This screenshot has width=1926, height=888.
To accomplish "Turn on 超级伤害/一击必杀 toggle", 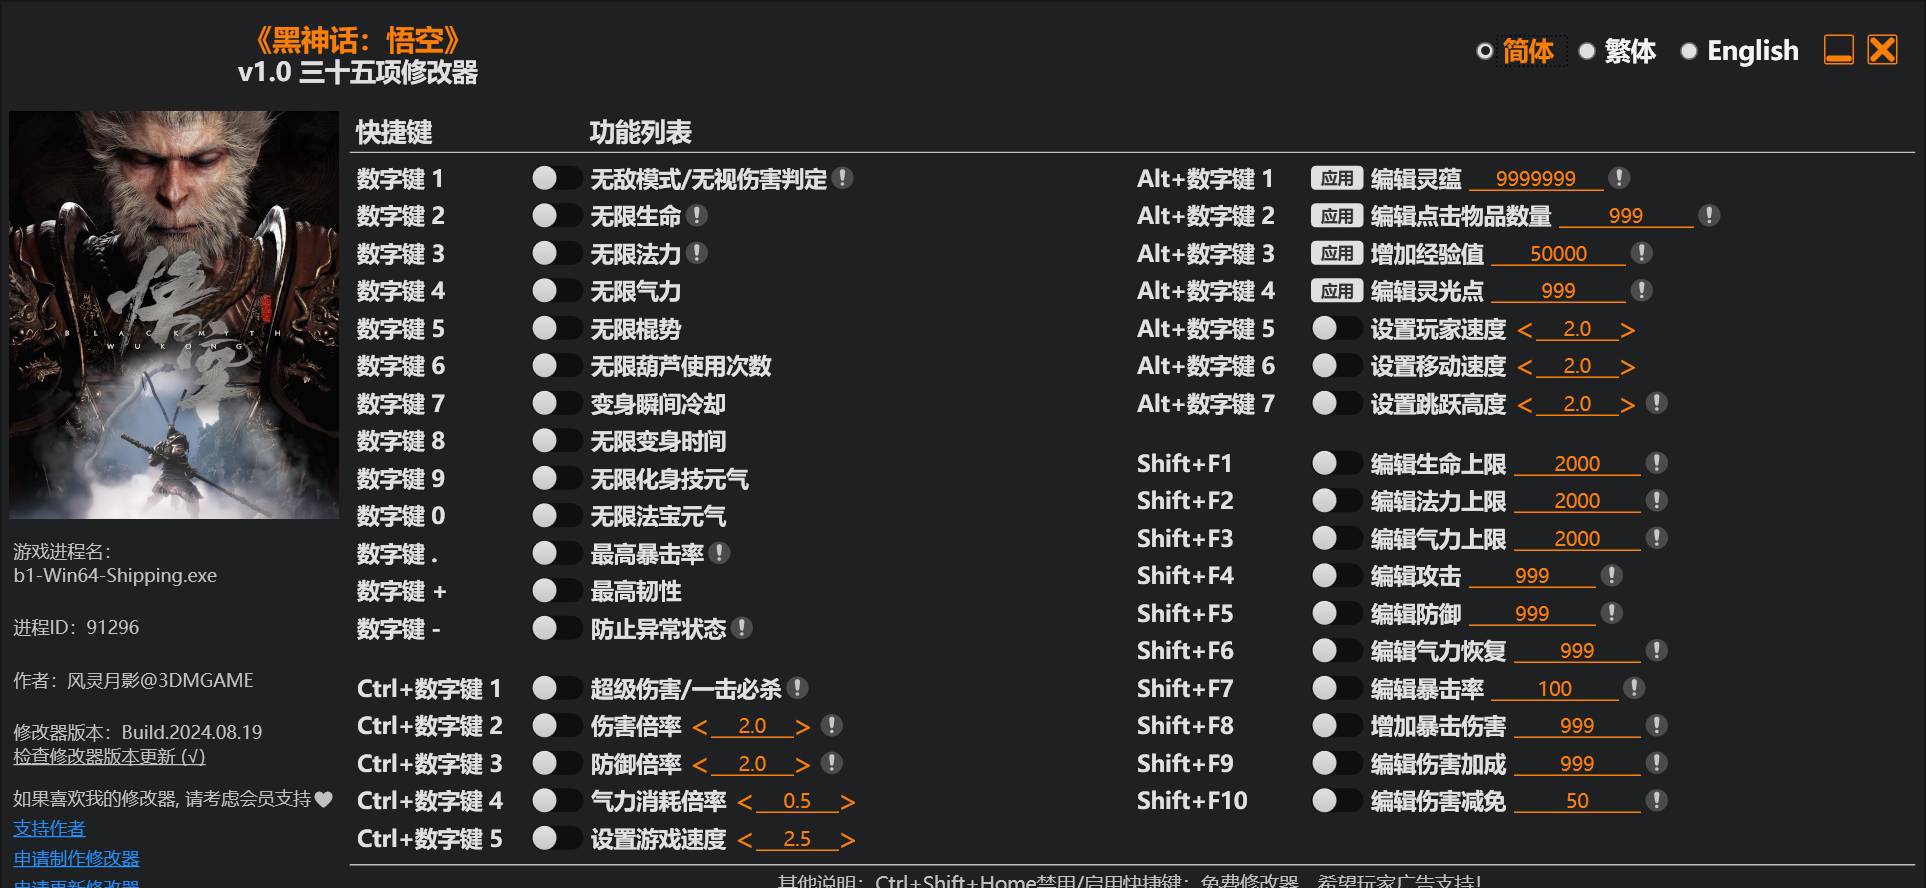I will pyautogui.click(x=556, y=688).
